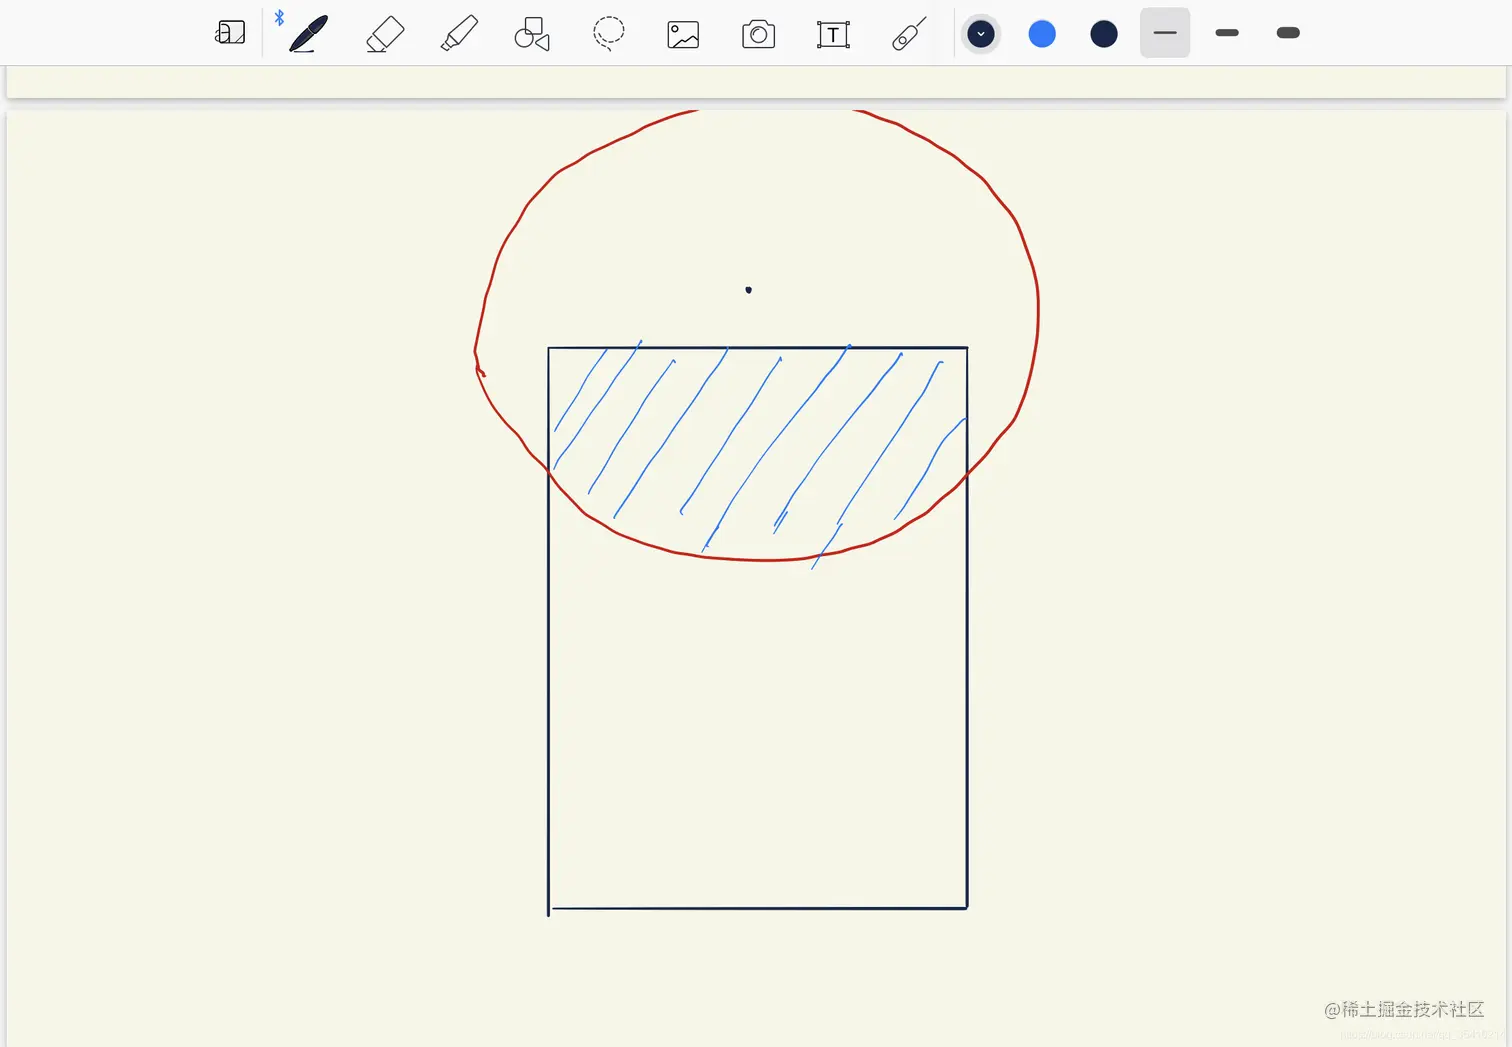This screenshot has width=1512, height=1047.
Task: Open the image insertion tool
Action: [682, 33]
